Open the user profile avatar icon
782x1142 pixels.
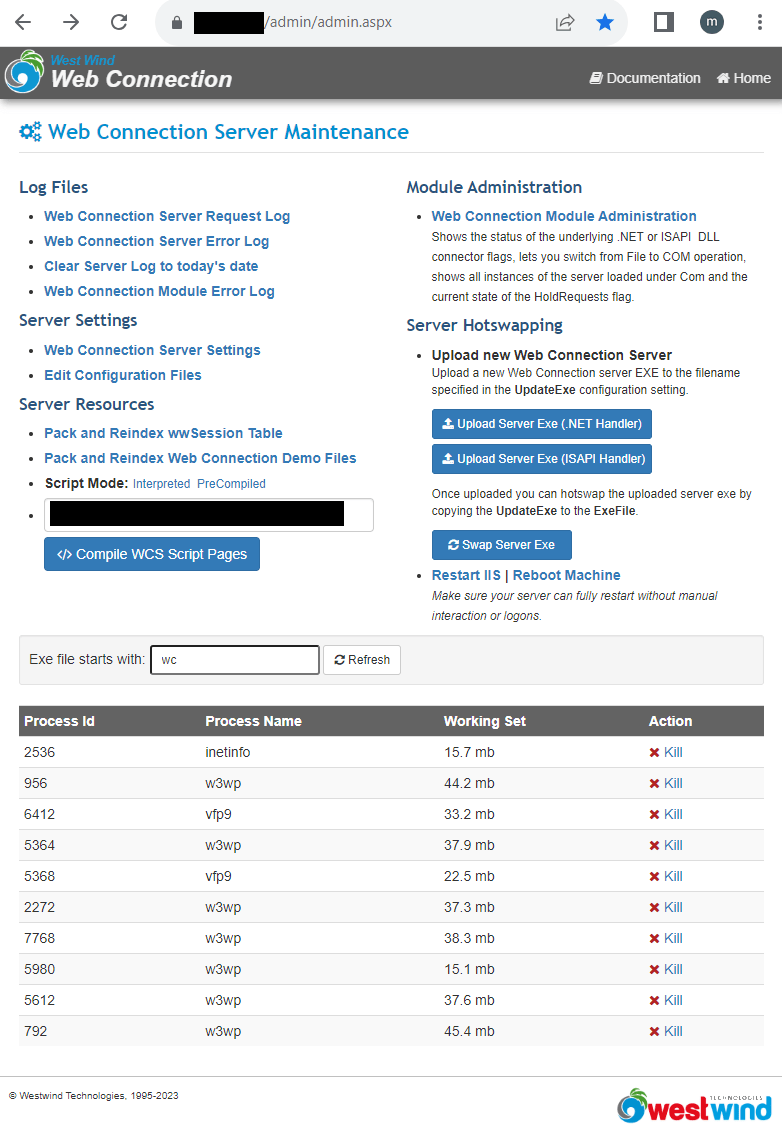[x=712, y=22]
